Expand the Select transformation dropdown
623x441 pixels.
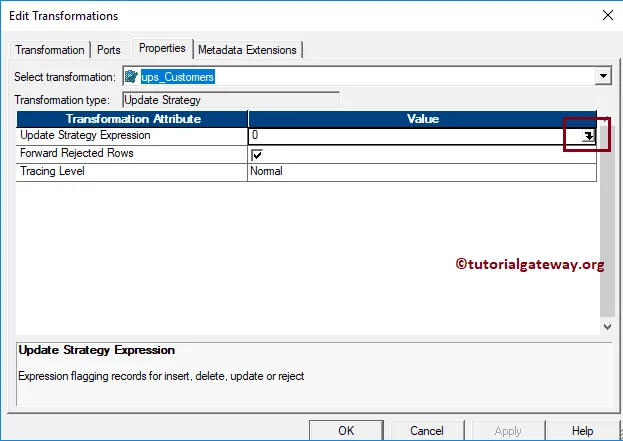tap(603, 76)
